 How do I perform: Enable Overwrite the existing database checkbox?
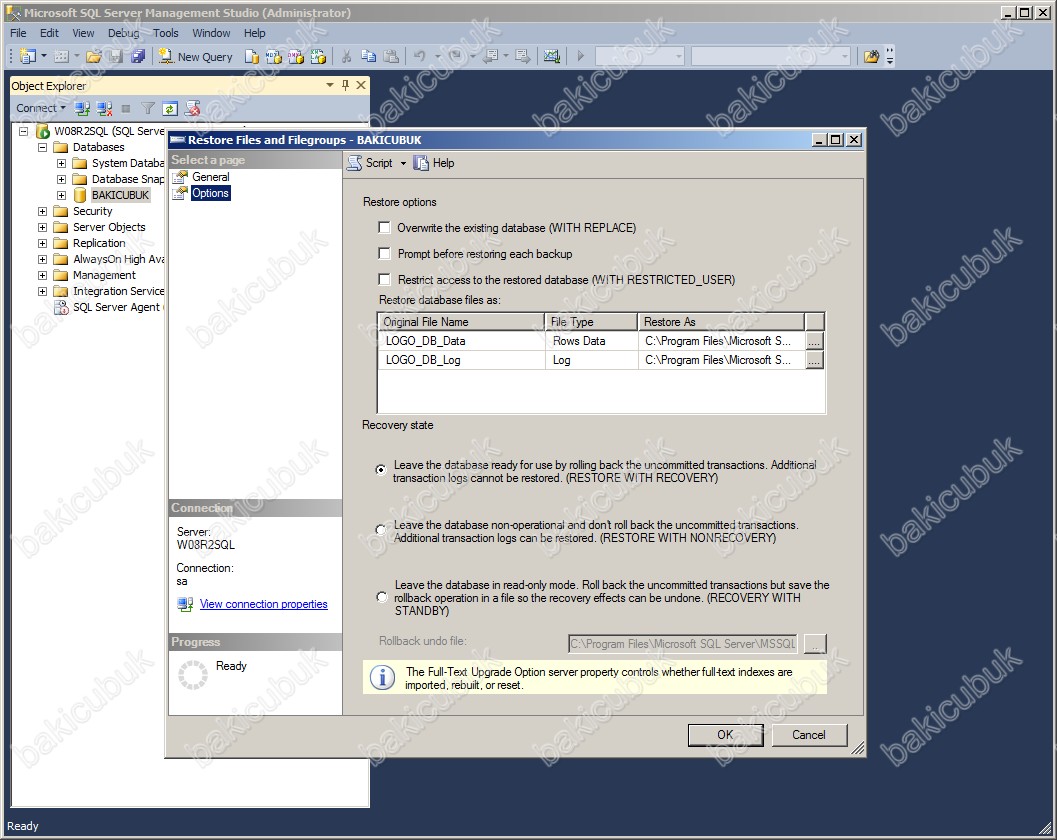(384, 228)
